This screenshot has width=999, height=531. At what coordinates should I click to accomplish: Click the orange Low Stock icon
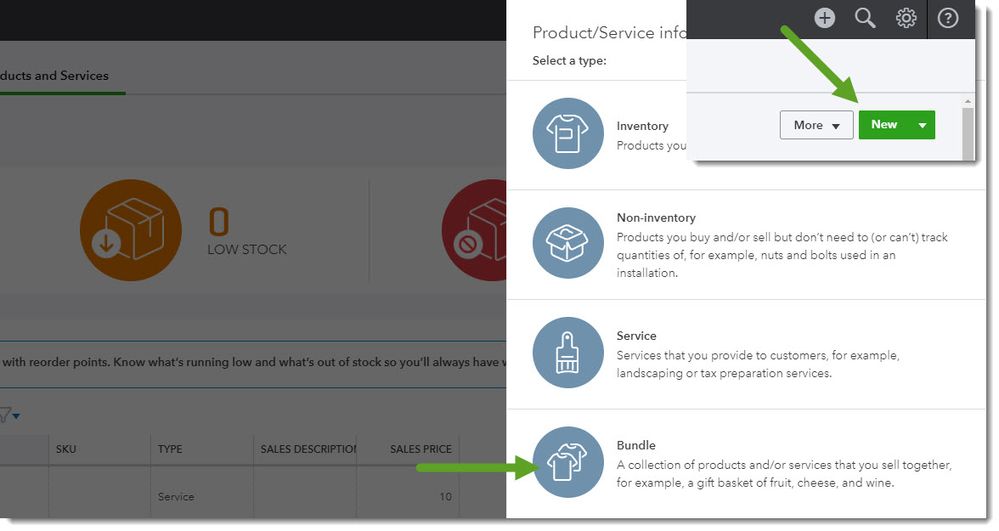(130, 230)
